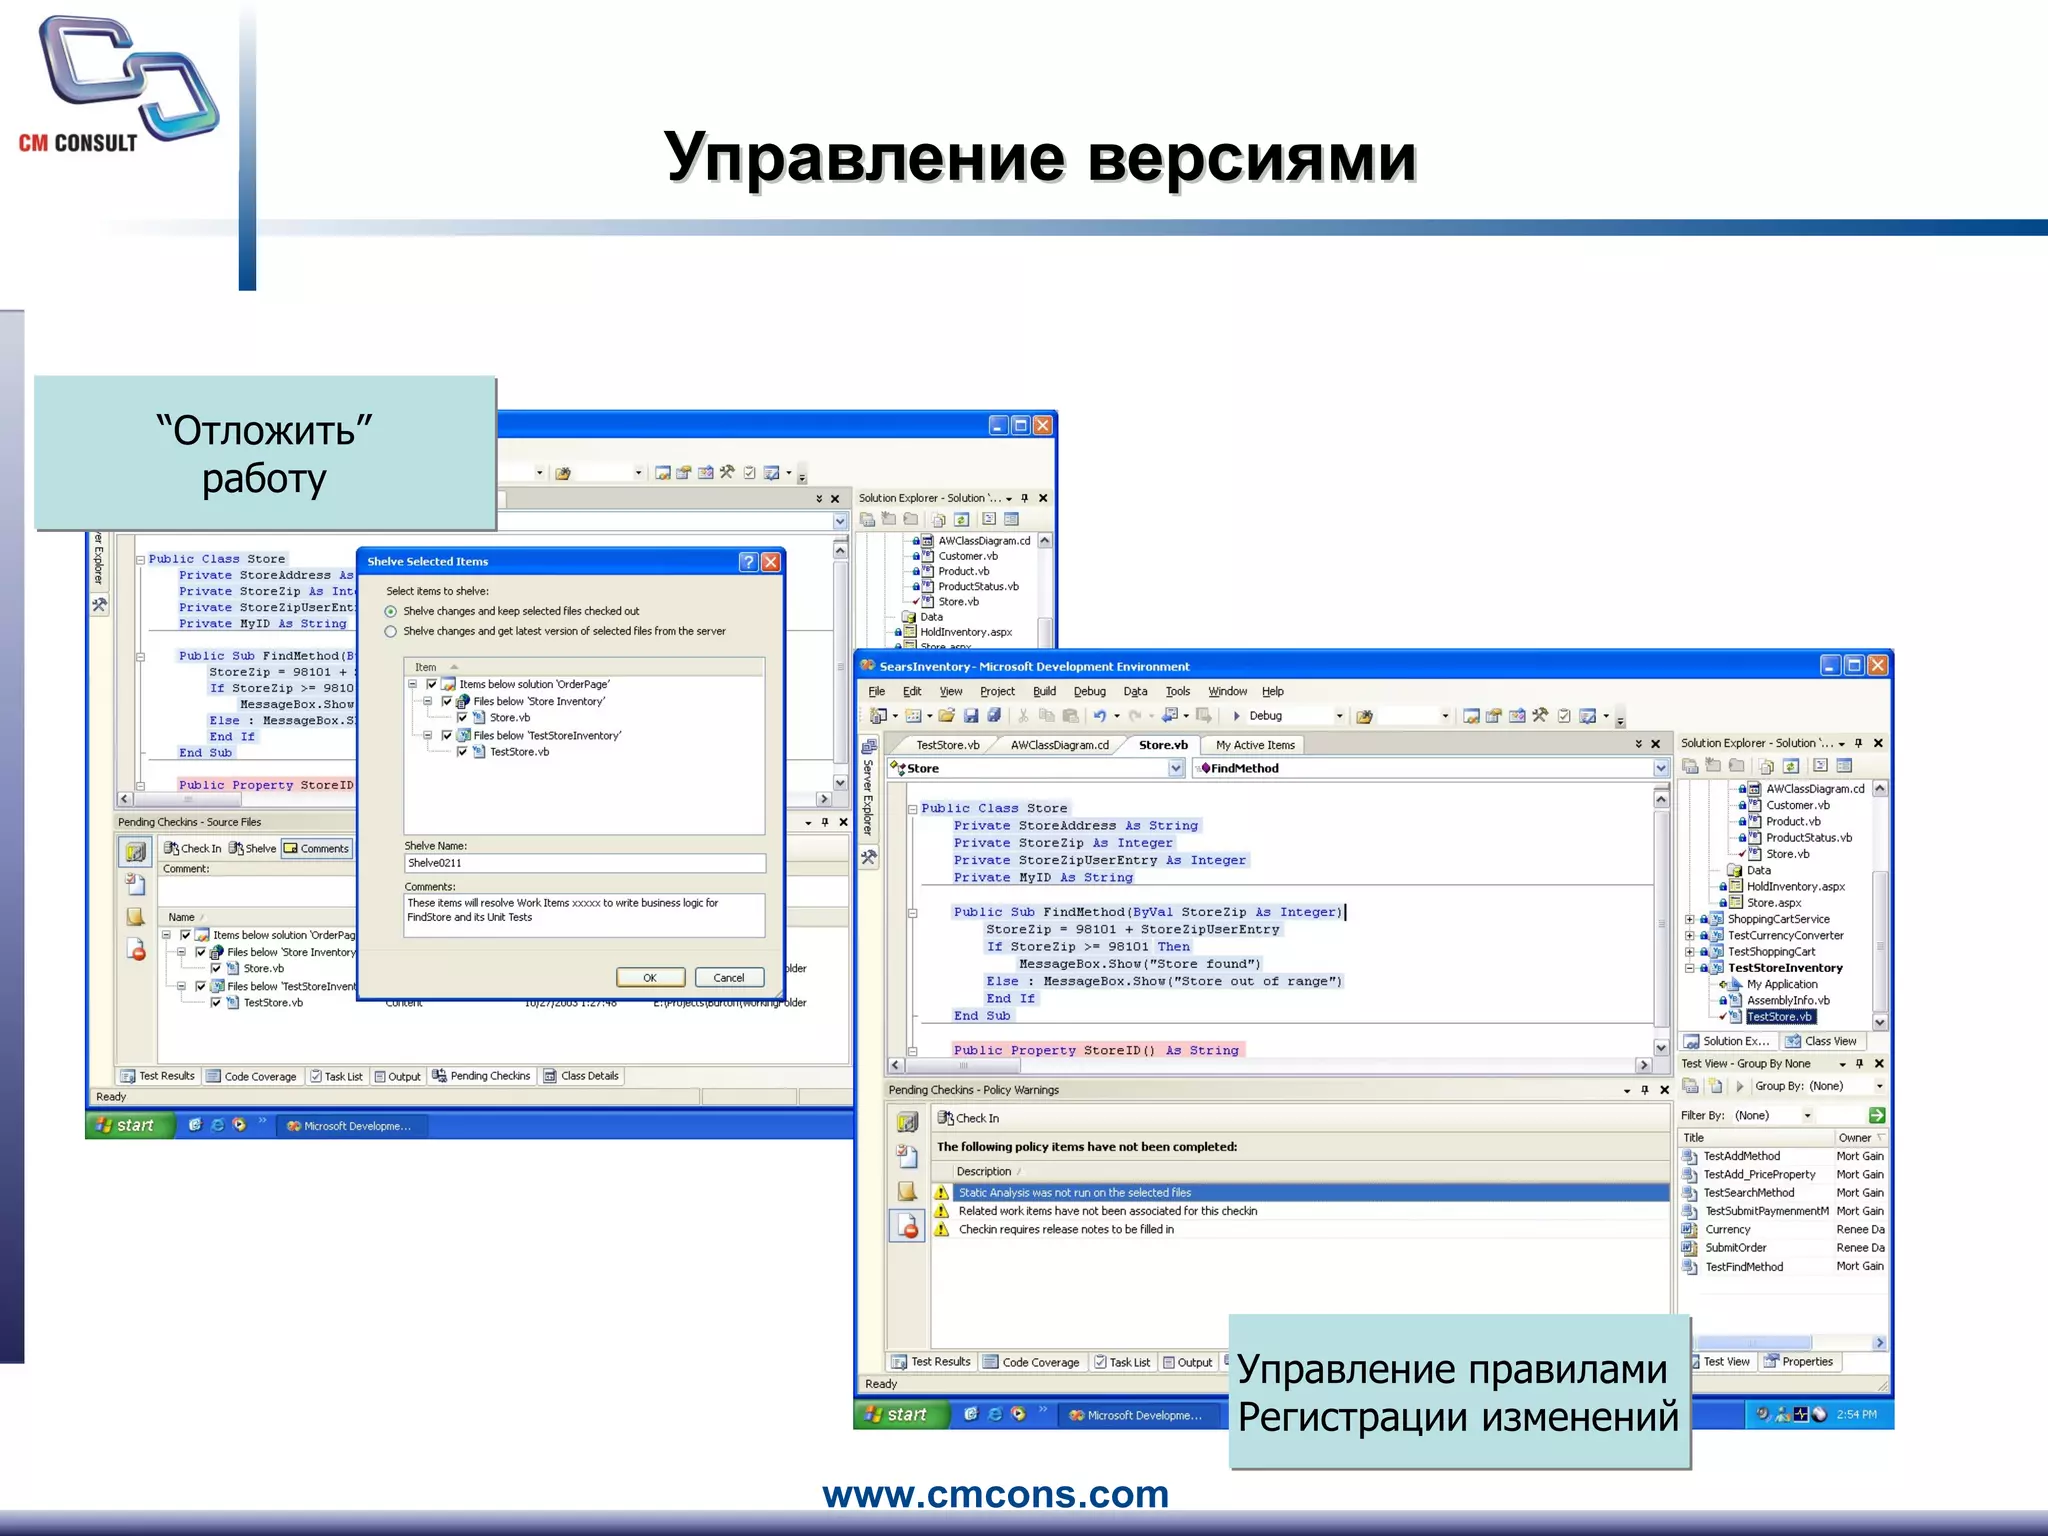Collapse TestStoreInventory node in Solution Explorer
The height and width of the screenshot is (1536, 2048).
tap(1690, 968)
